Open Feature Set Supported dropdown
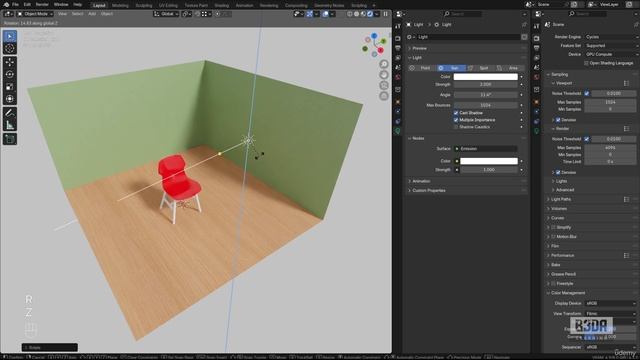Screen dimensions: 640x360 (x=611, y=46)
